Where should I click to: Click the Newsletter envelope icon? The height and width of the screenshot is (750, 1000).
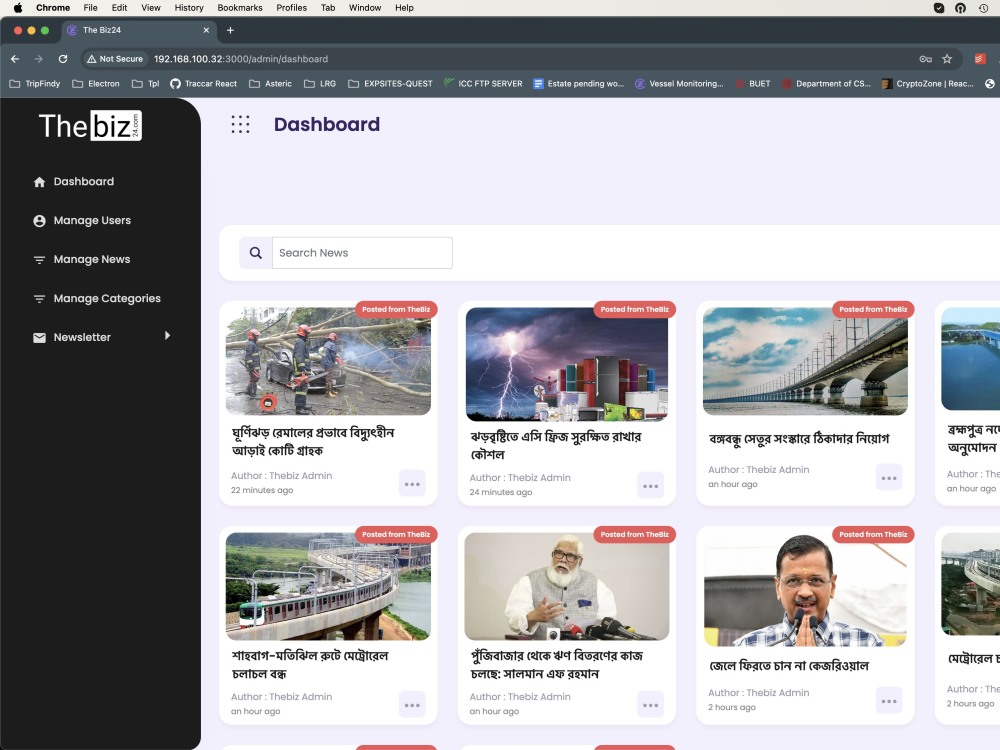pos(40,337)
